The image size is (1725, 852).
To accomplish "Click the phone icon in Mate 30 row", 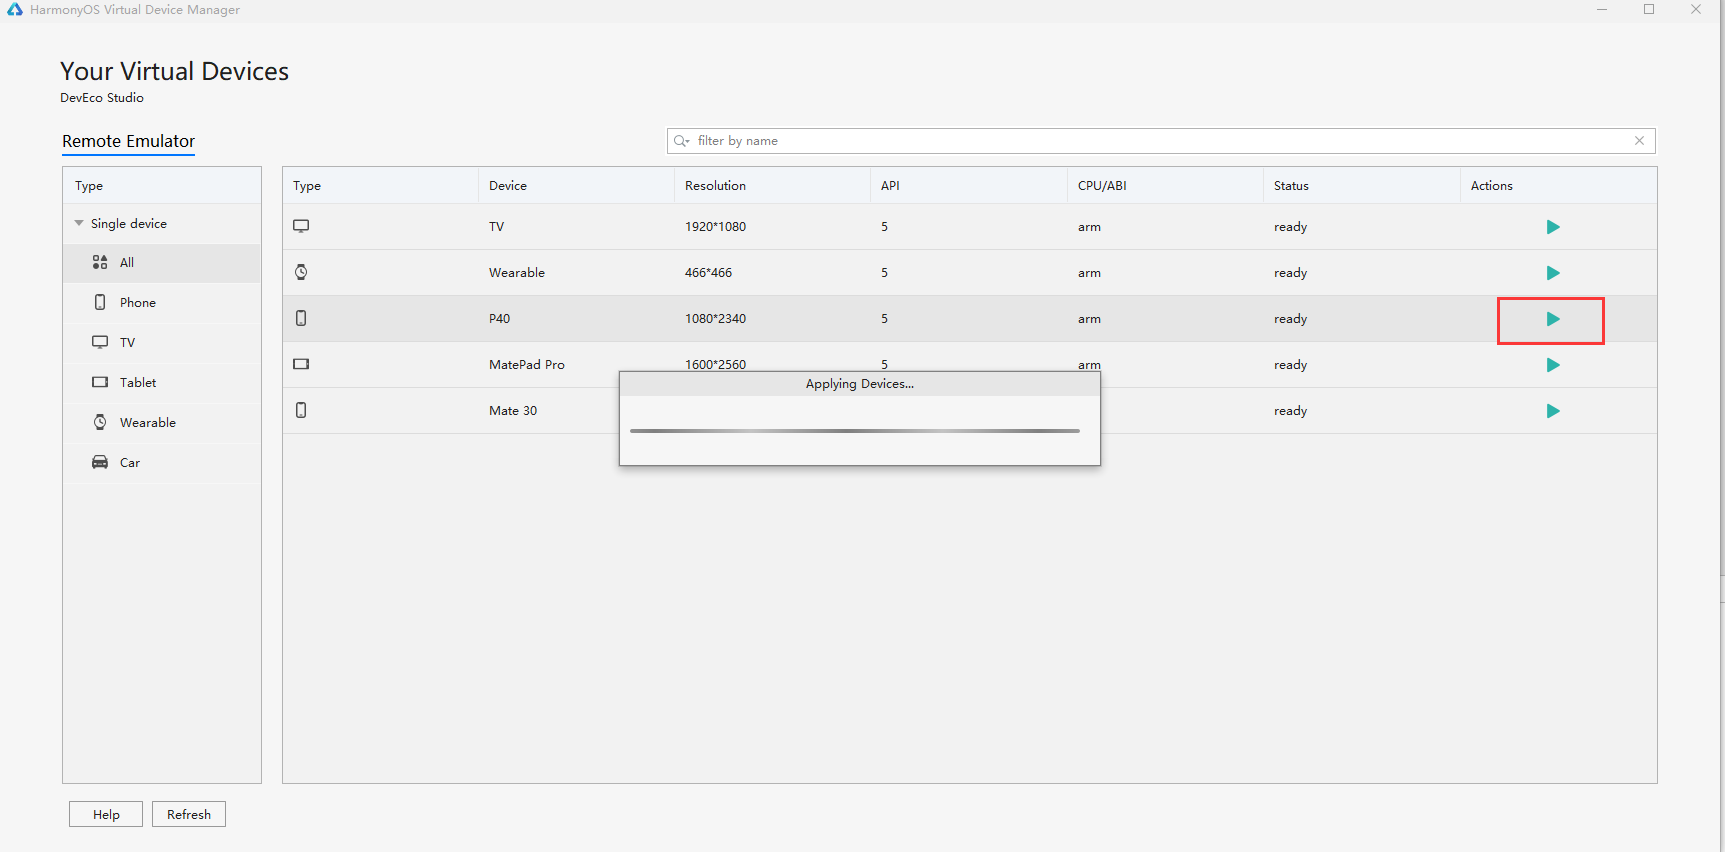I will point(301,410).
